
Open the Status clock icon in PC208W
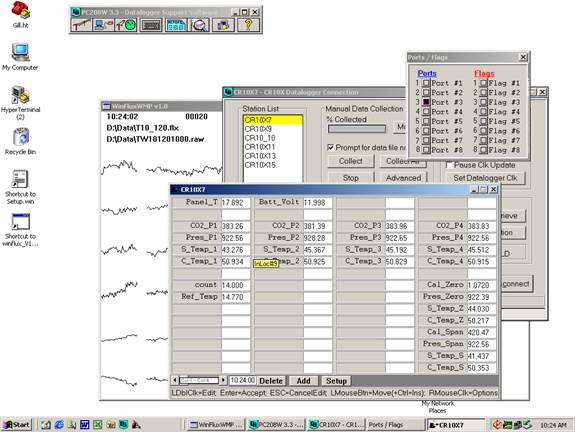point(126,25)
